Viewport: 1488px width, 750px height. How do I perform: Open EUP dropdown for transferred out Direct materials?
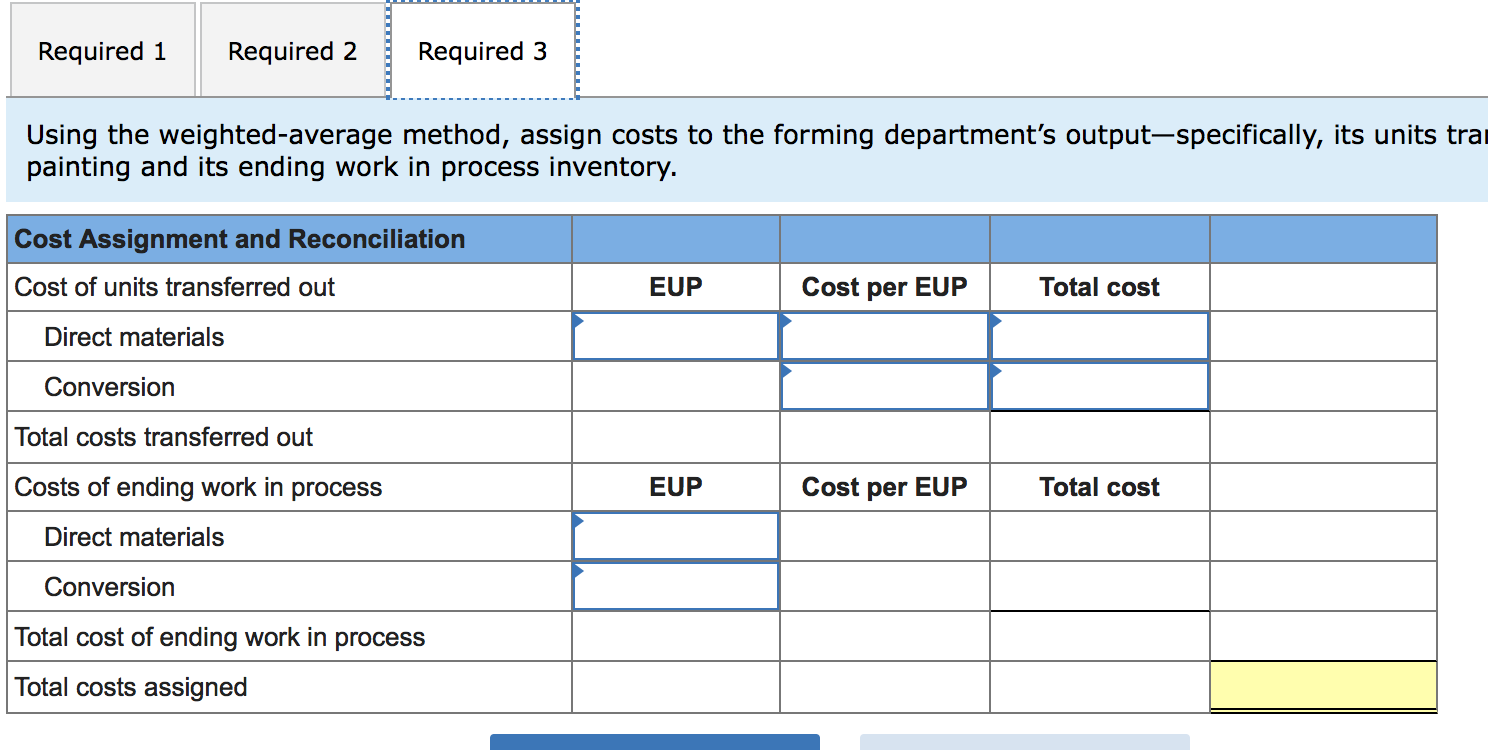(x=676, y=336)
